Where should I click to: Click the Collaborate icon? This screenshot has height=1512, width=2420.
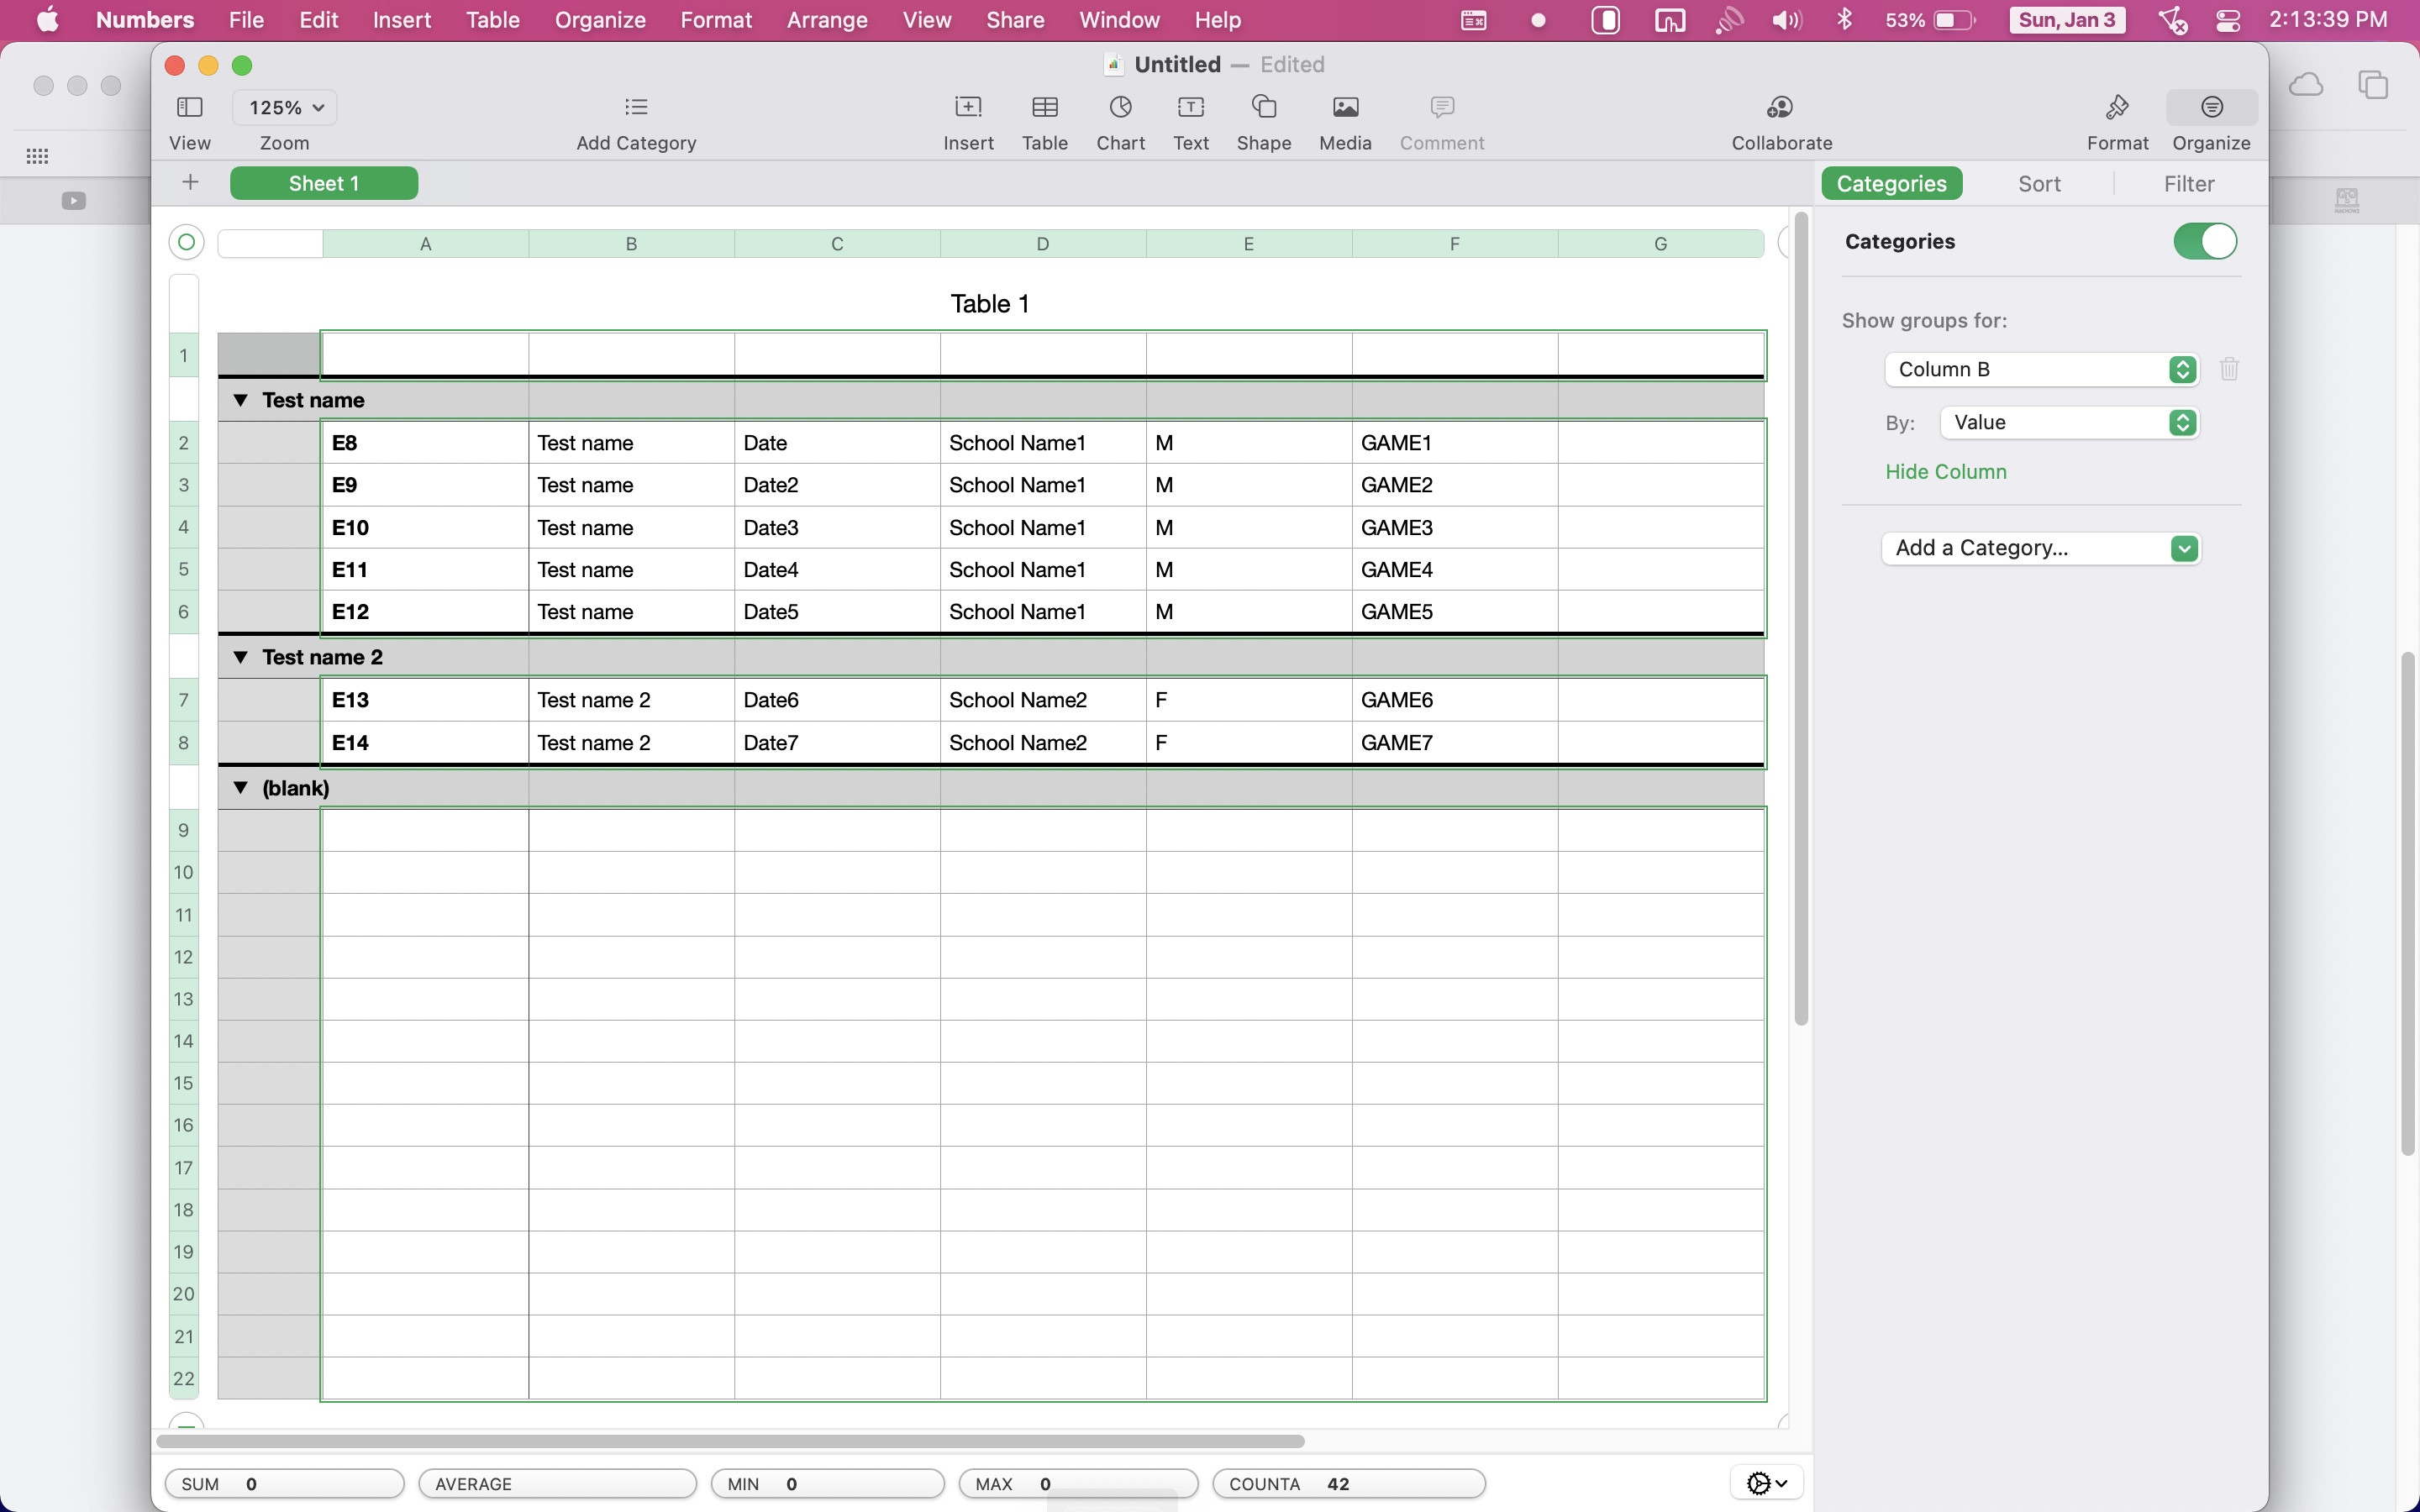pyautogui.click(x=1780, y=108)
